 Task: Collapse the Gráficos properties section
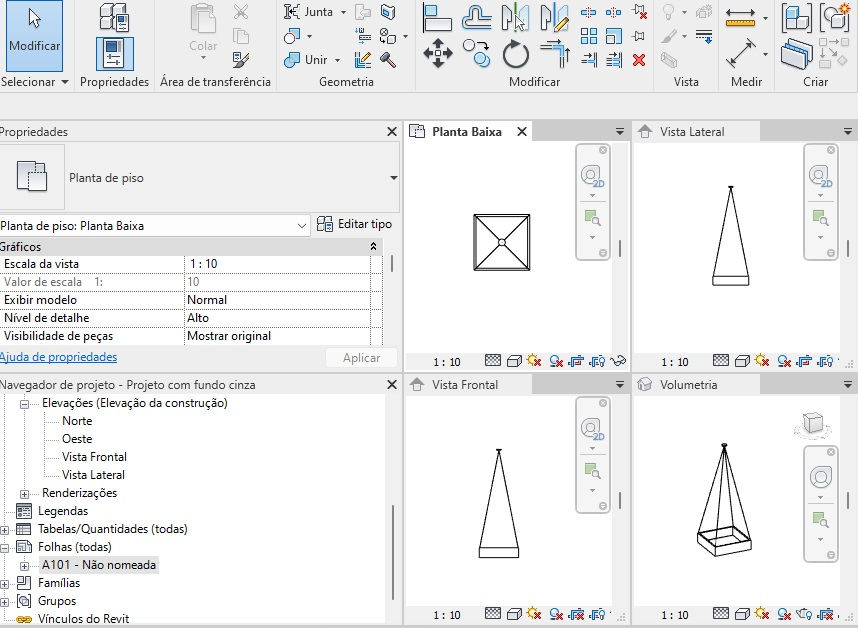(373, 247)
